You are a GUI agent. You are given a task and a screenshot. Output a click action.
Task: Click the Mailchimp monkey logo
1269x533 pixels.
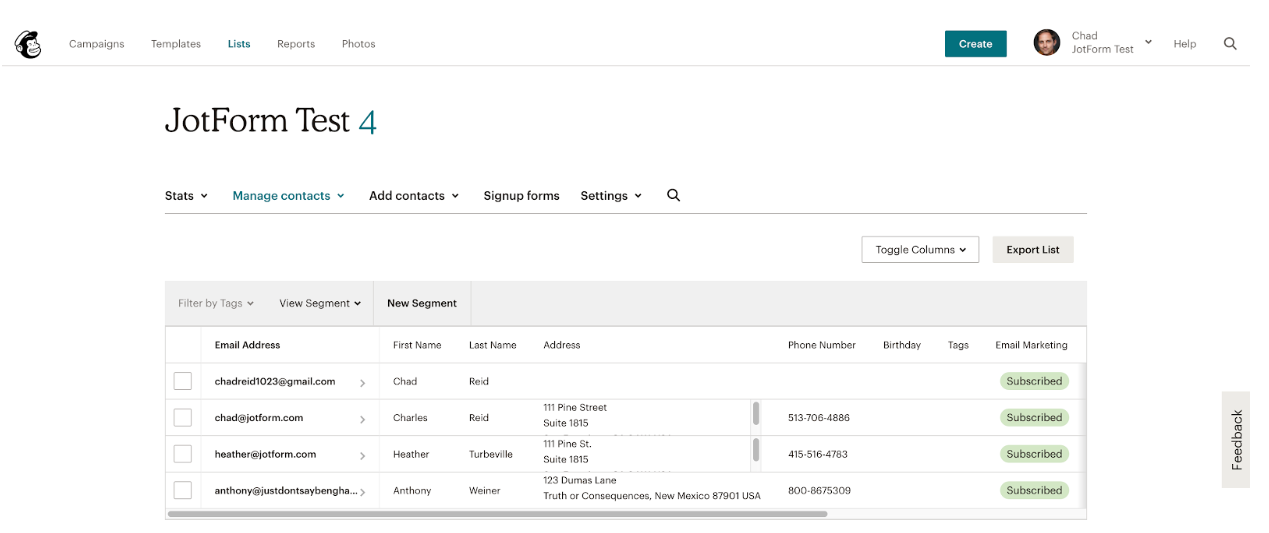[28, 44]
